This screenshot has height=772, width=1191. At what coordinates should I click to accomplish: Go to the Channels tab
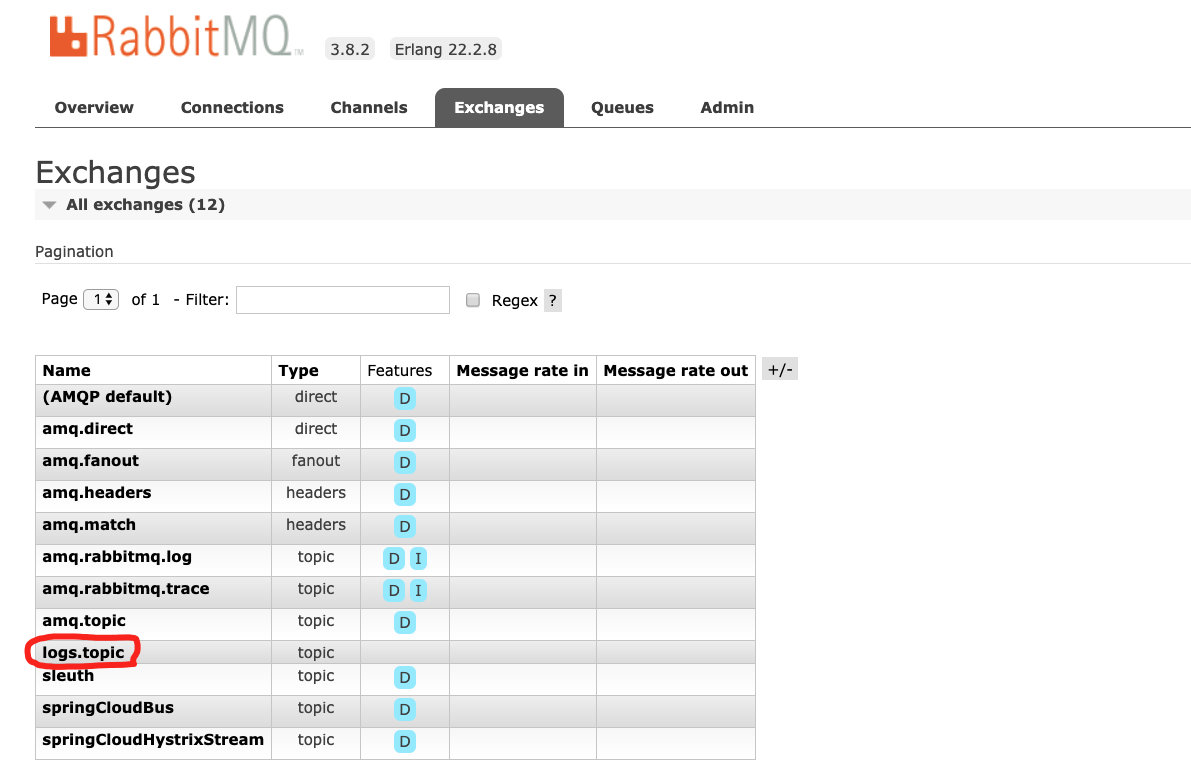click(369, 108)
